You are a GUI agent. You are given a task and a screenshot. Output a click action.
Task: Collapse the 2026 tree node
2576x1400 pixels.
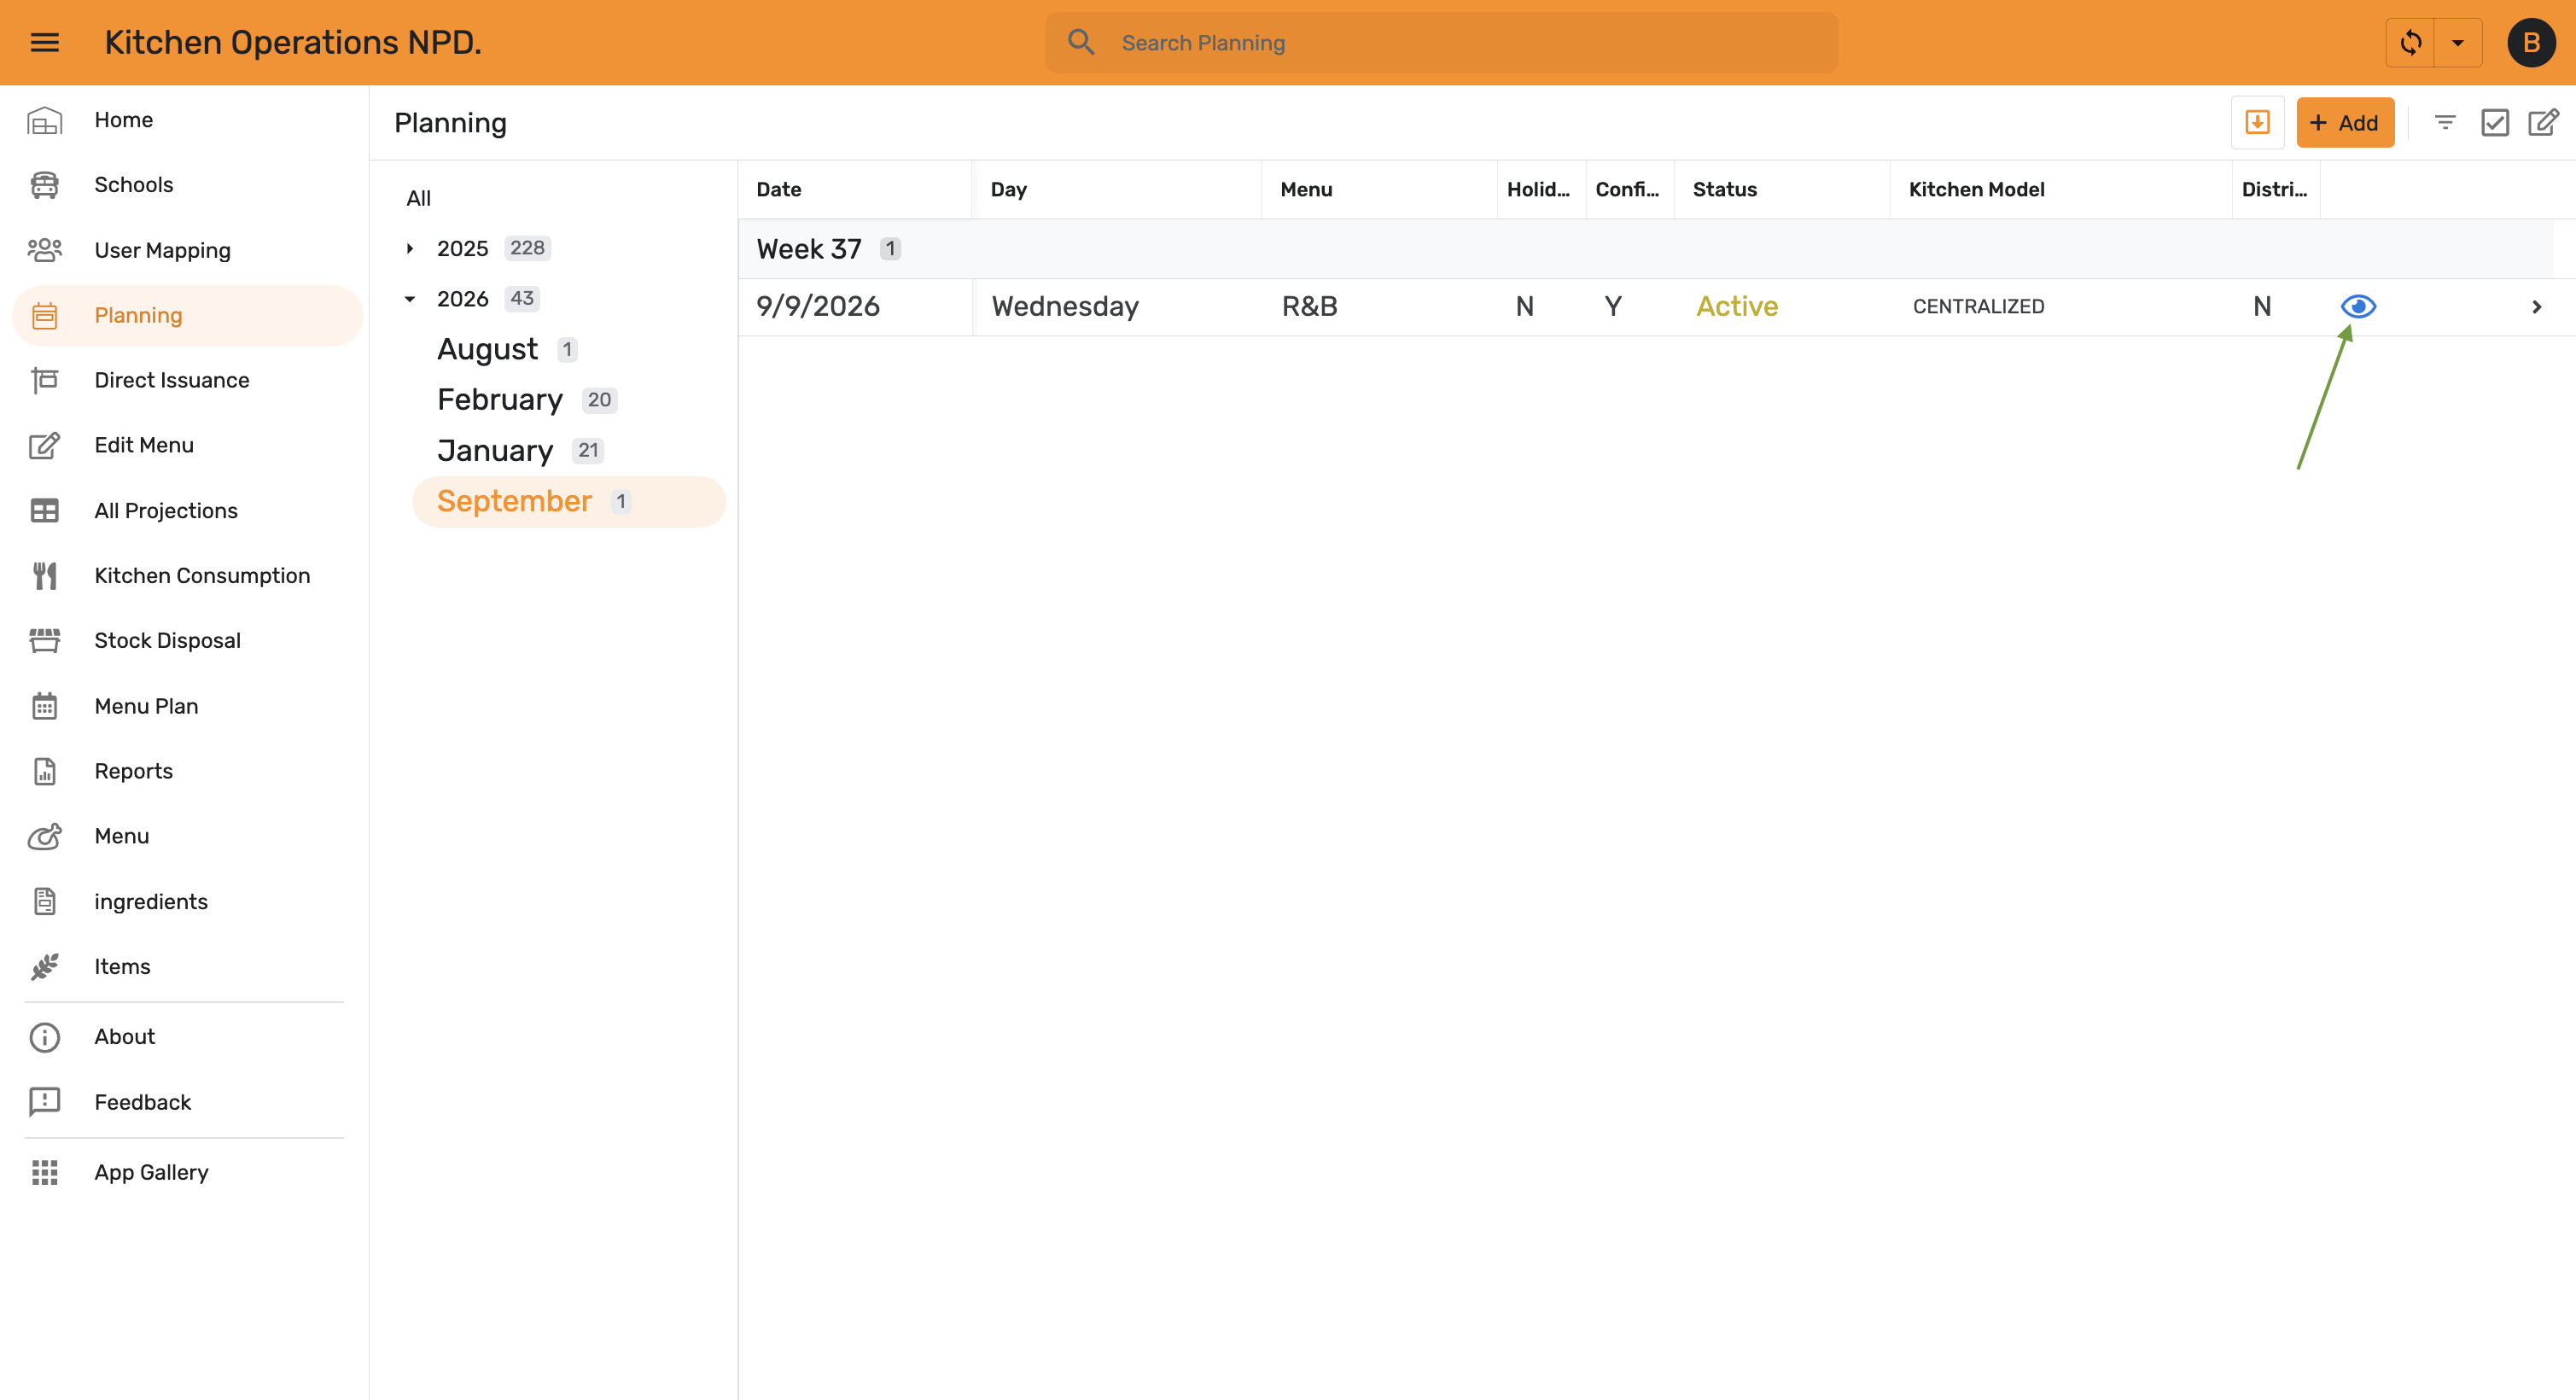click(410, 299)
